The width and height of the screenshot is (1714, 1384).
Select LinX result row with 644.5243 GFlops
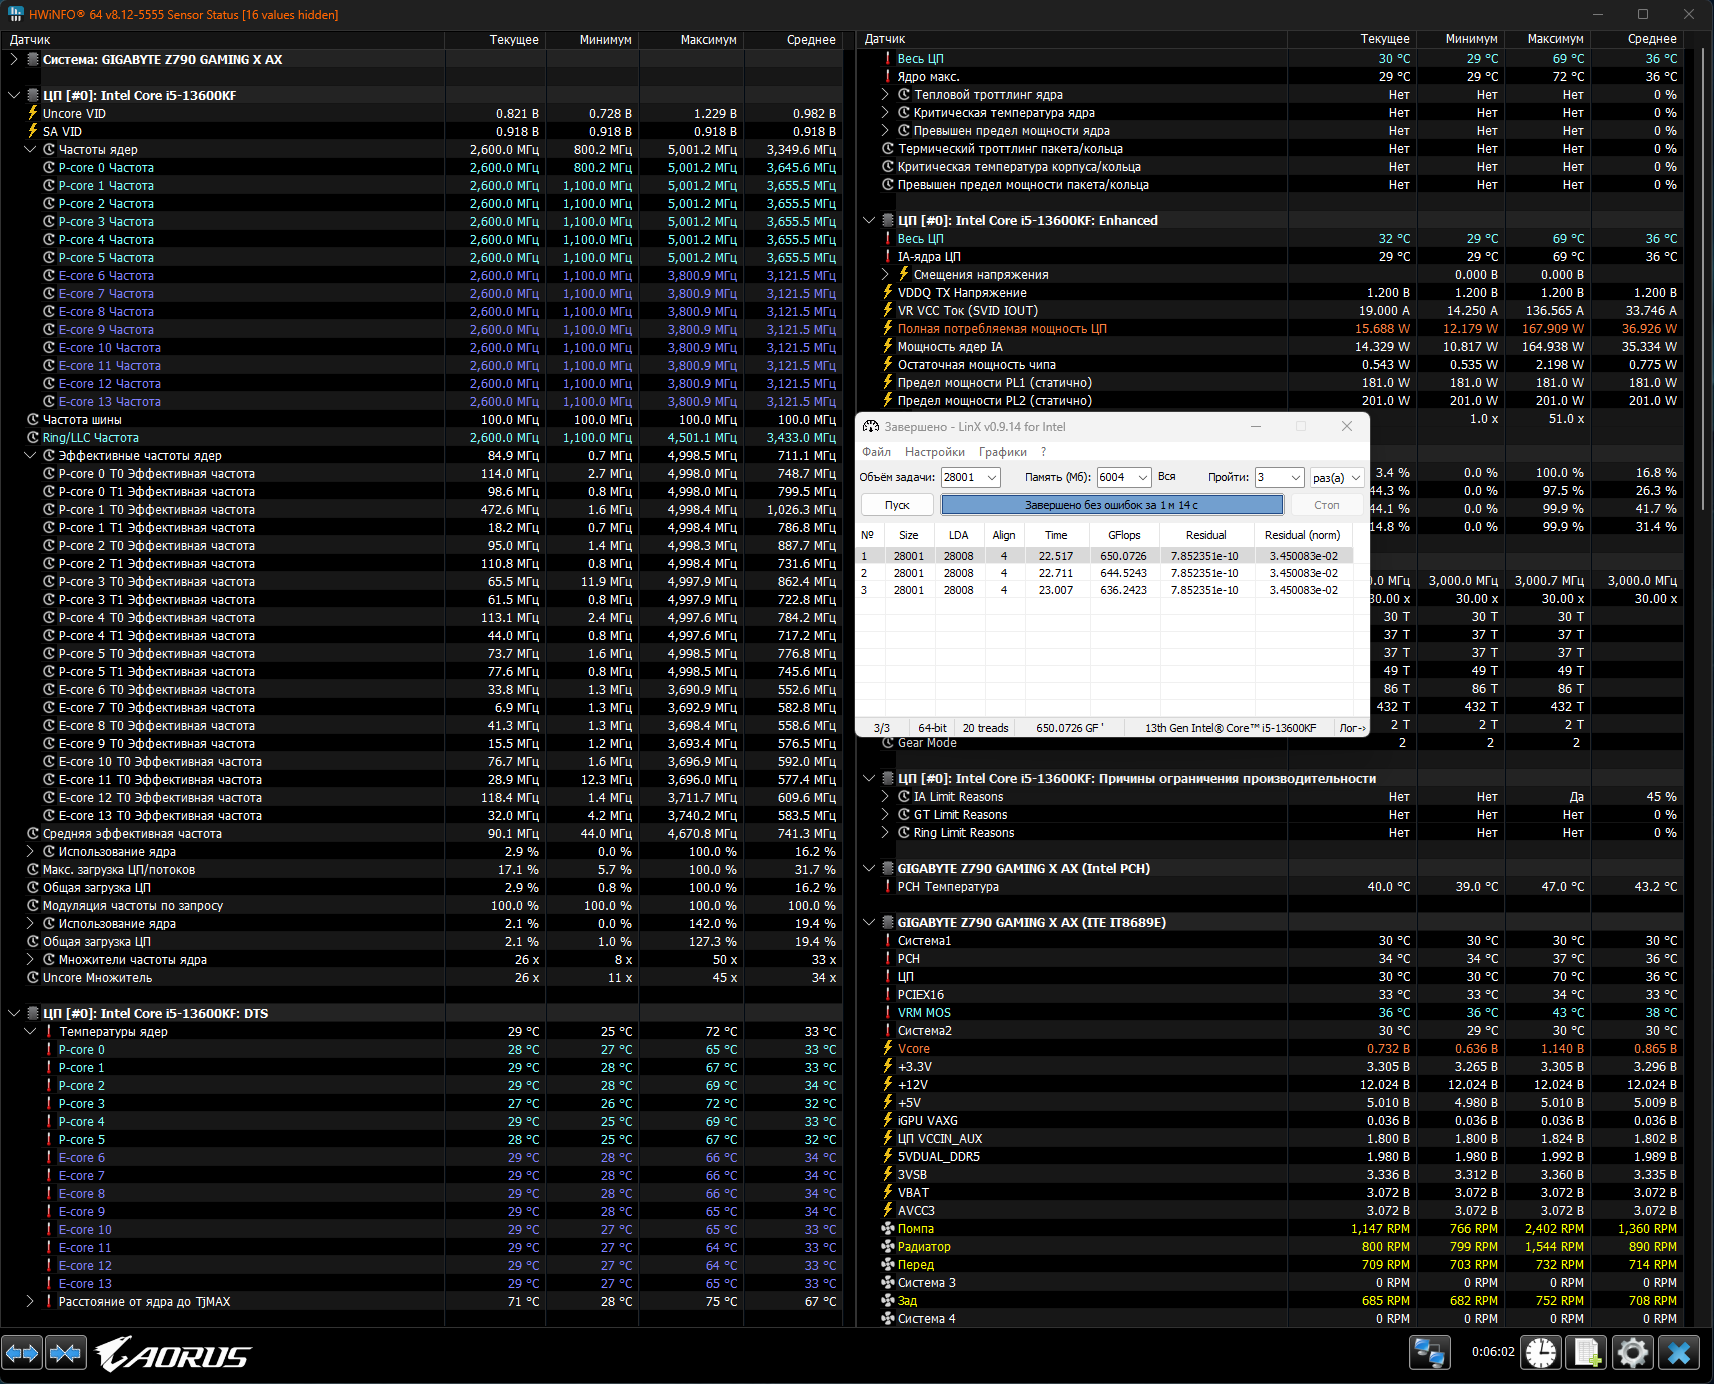coord(1106,573)
